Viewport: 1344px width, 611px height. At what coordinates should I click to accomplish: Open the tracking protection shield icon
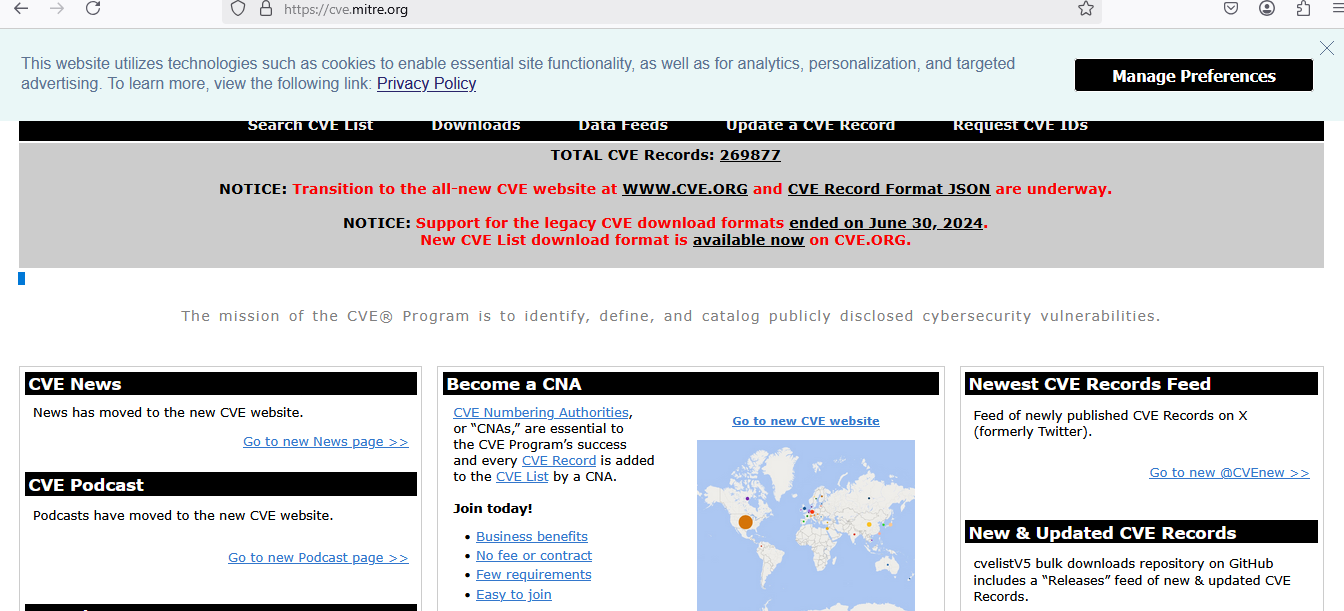pyautogui.click(x=238, y=9)
